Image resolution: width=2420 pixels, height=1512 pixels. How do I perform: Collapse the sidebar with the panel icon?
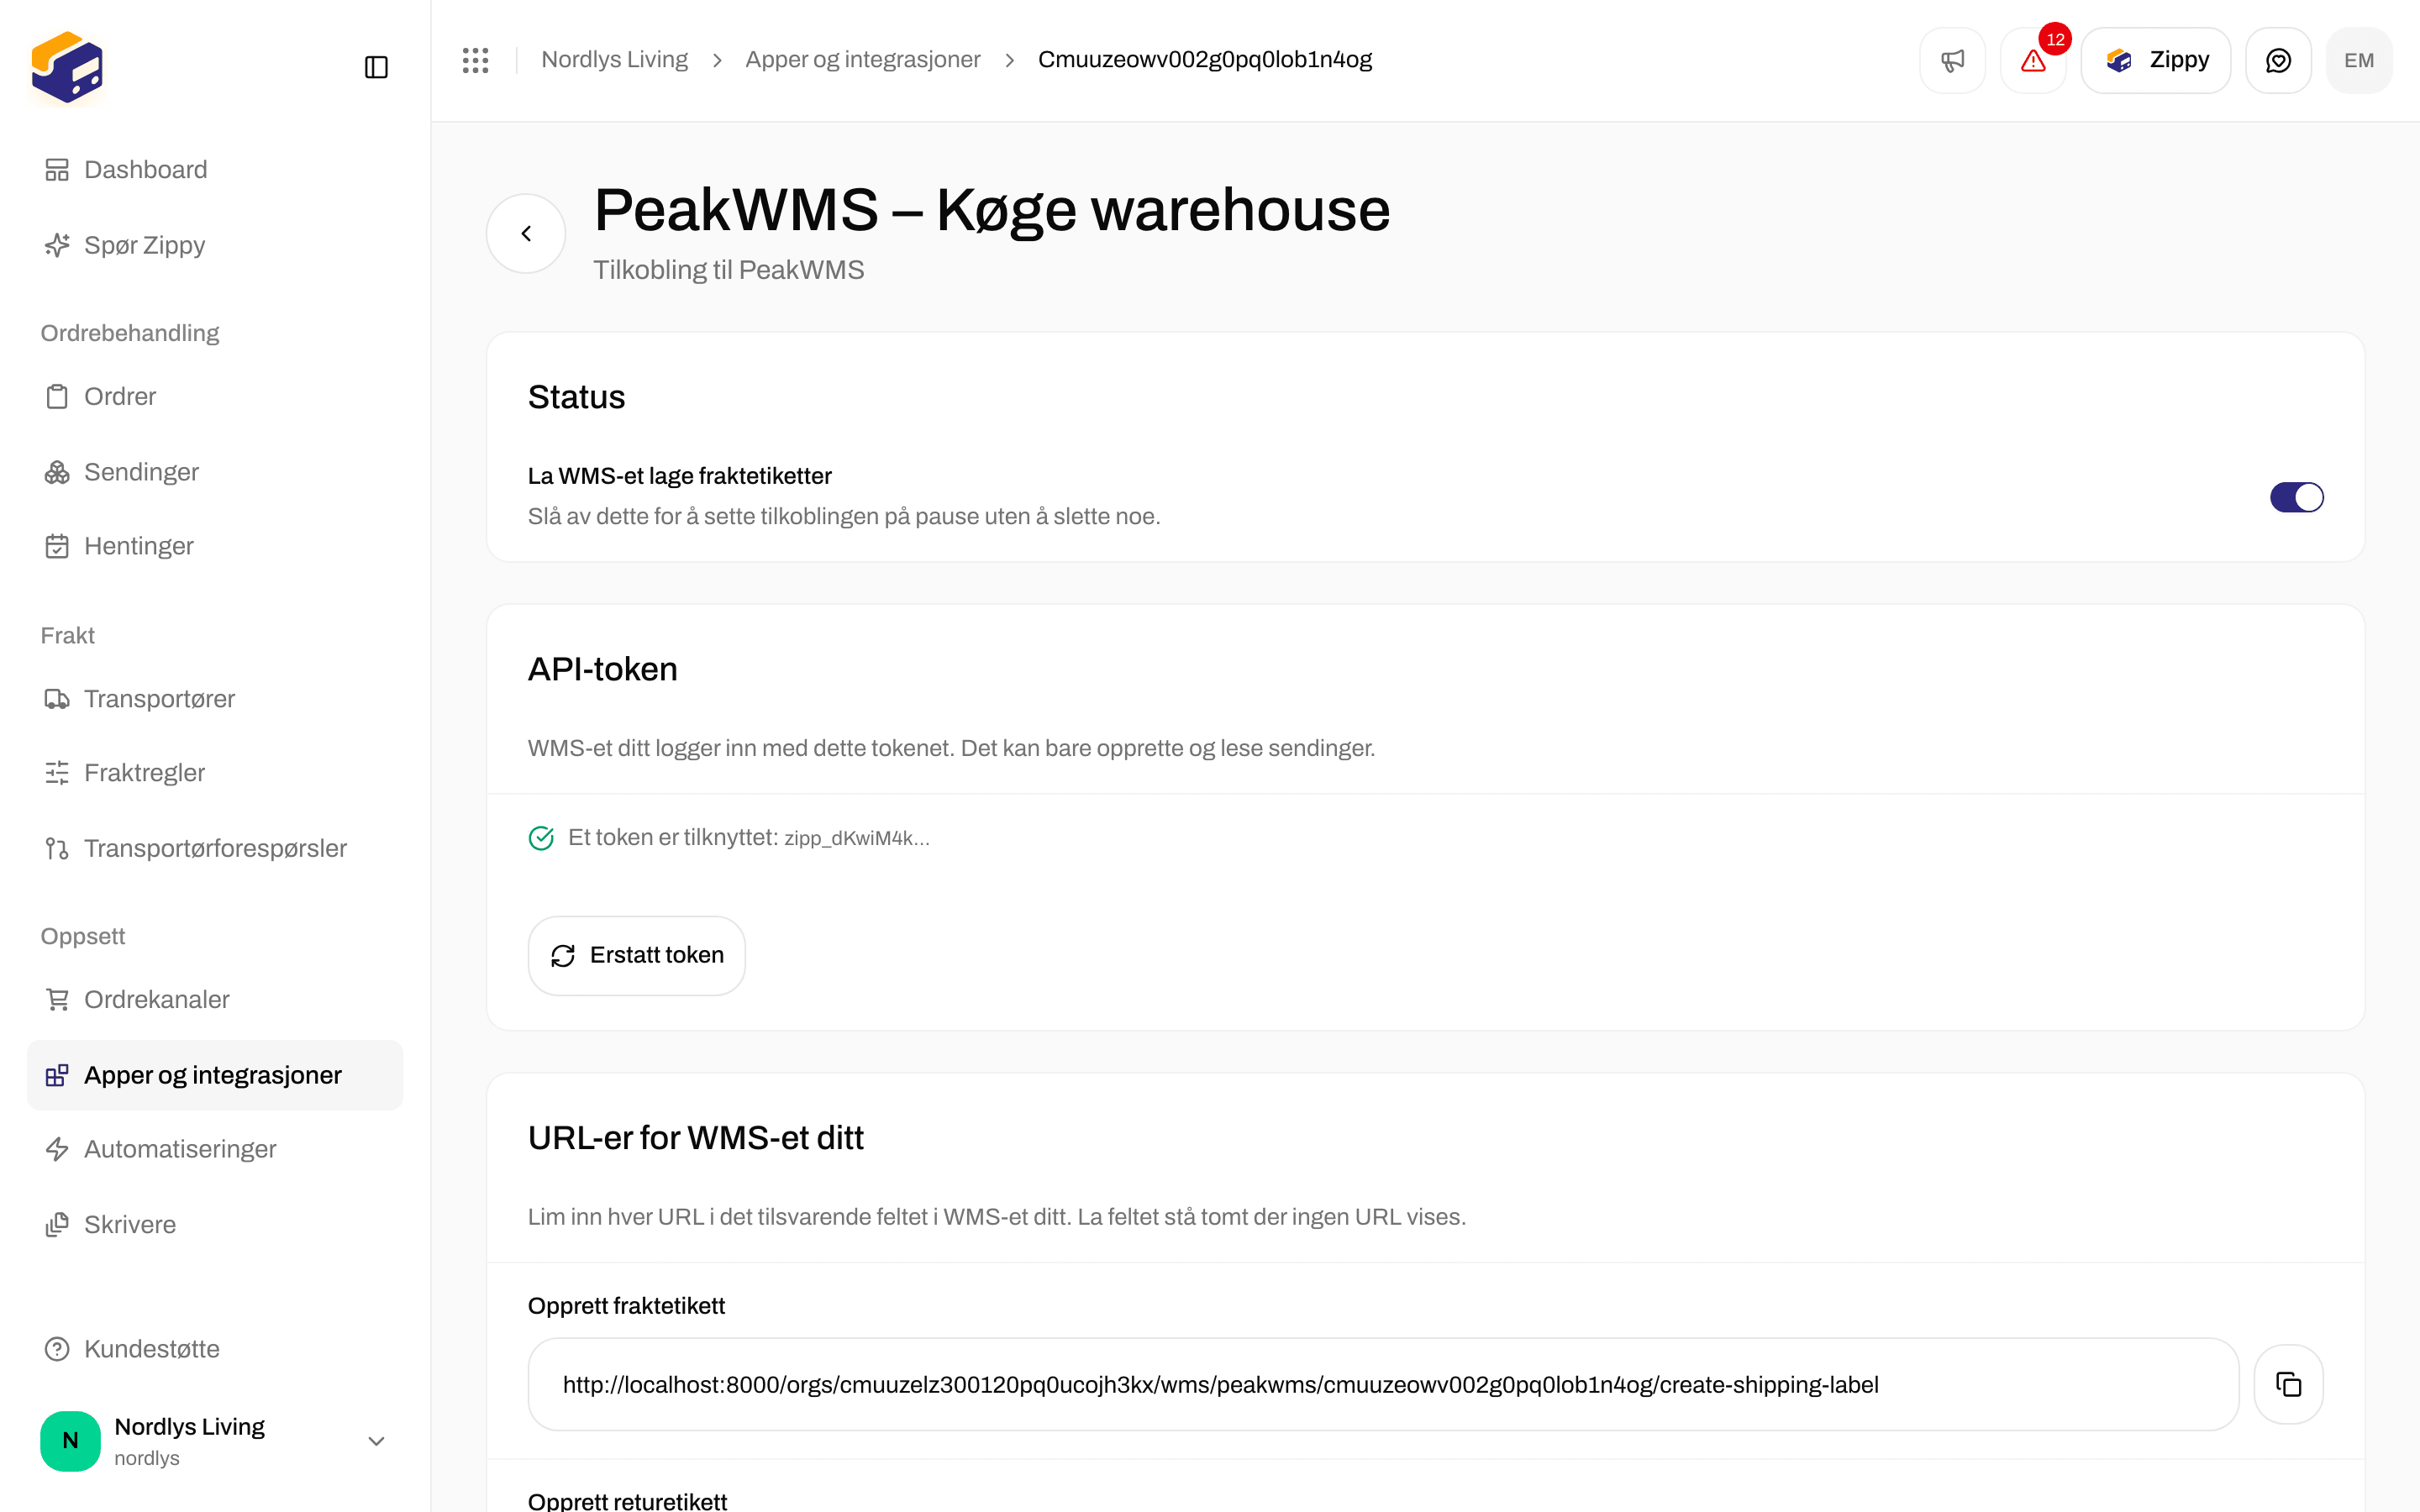pyautogui.click(x=376, y=67)
